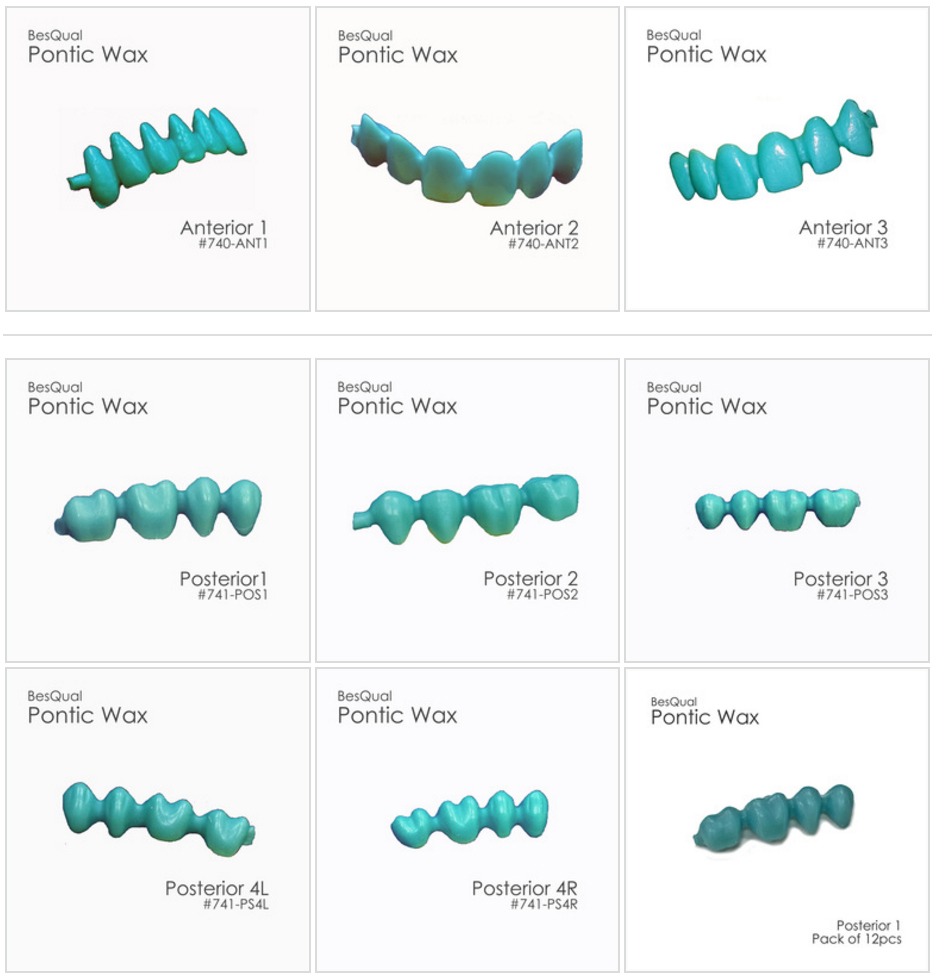Image resolution: width=935 pixels, height=980 pixels.
Task: Open the Anterior 1 pontic wax image
Action: [157, 158]
